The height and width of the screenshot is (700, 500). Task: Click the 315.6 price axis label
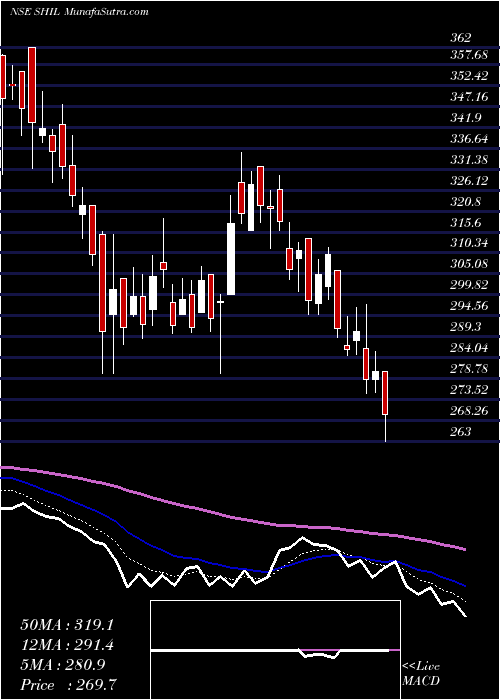(x=465, y=222)
